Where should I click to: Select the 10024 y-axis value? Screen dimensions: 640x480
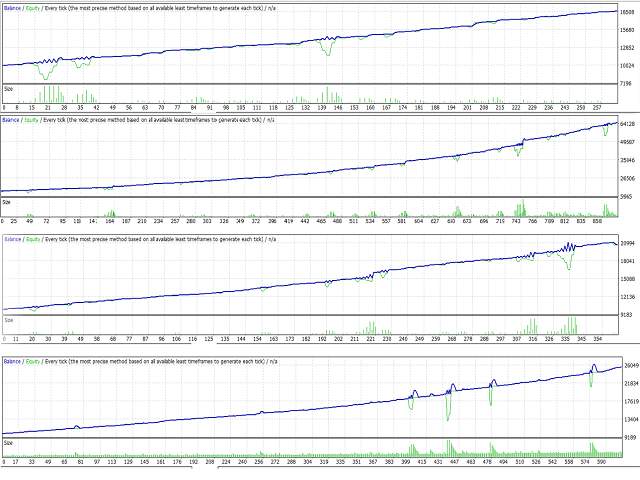point(627,66)
